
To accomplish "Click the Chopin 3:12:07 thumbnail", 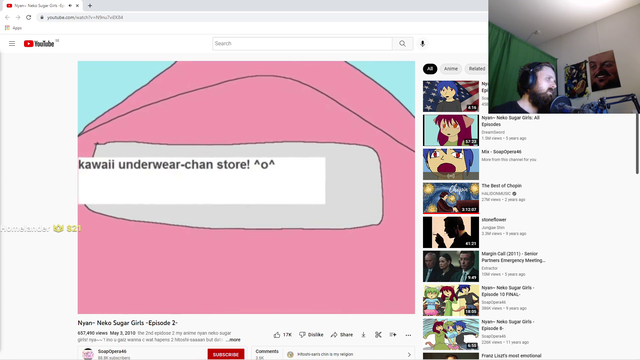I will point(451,198).
